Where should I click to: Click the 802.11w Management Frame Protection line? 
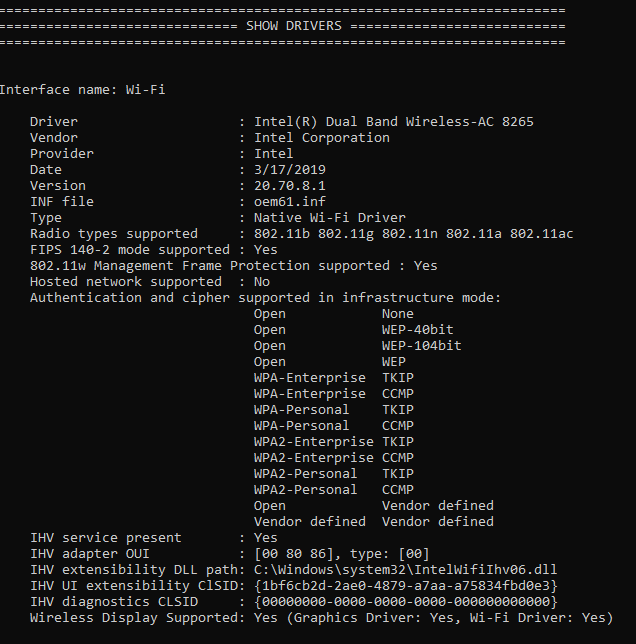pos(233,266)
